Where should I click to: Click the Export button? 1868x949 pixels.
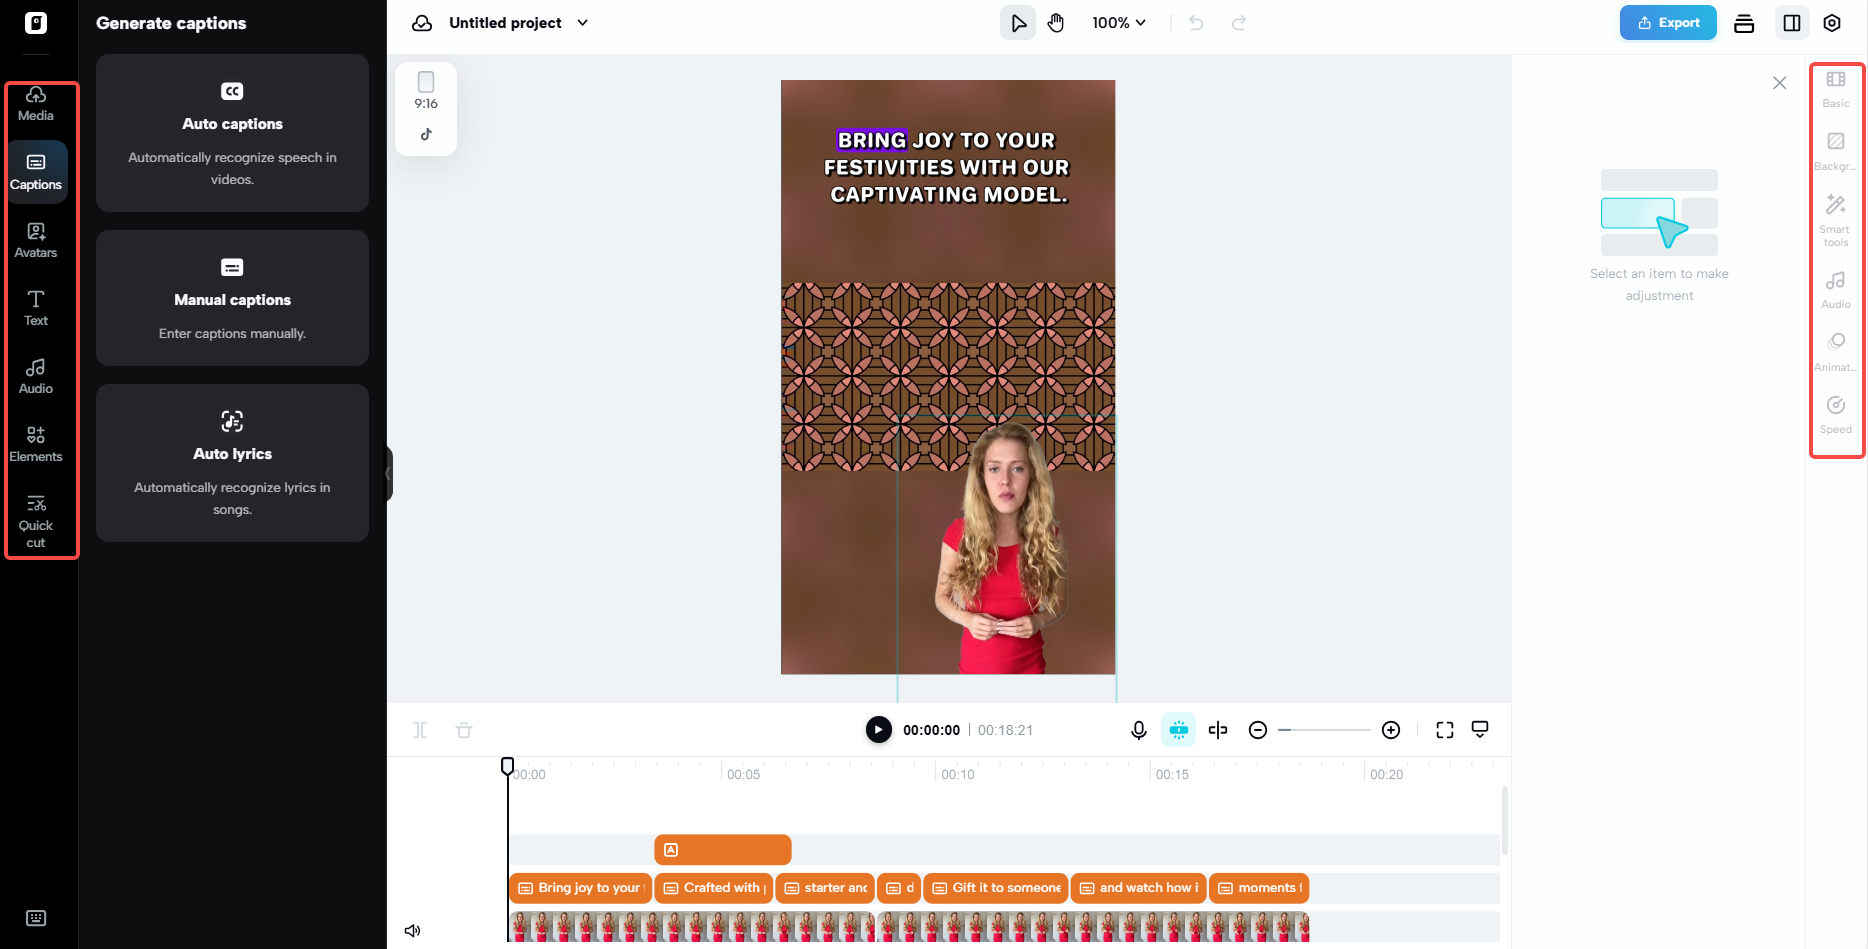1668,23
